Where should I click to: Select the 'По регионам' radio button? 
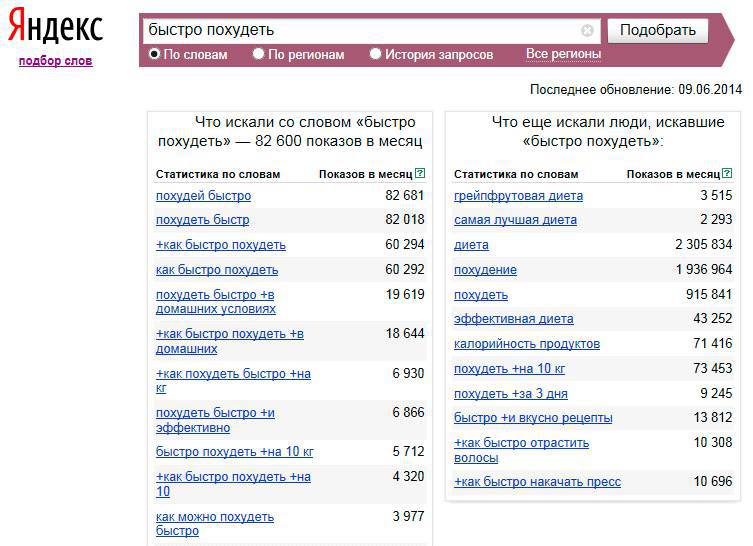click(259, 54)
